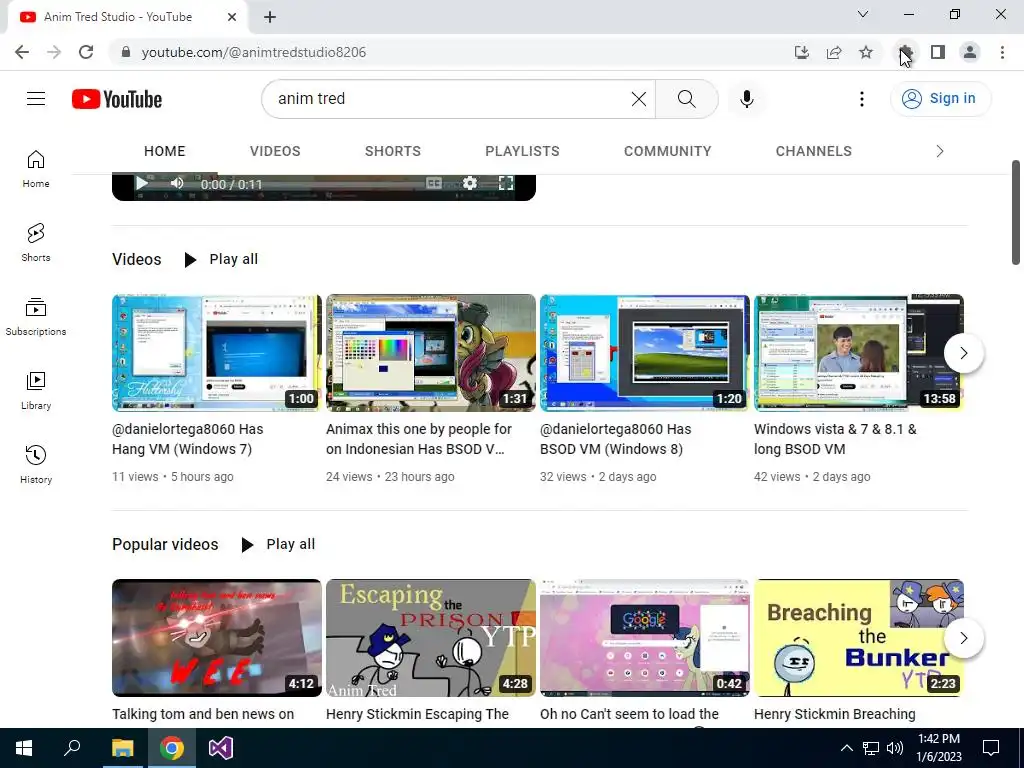Open BSOD VM (Windows 8) video thumbnail

645,353
